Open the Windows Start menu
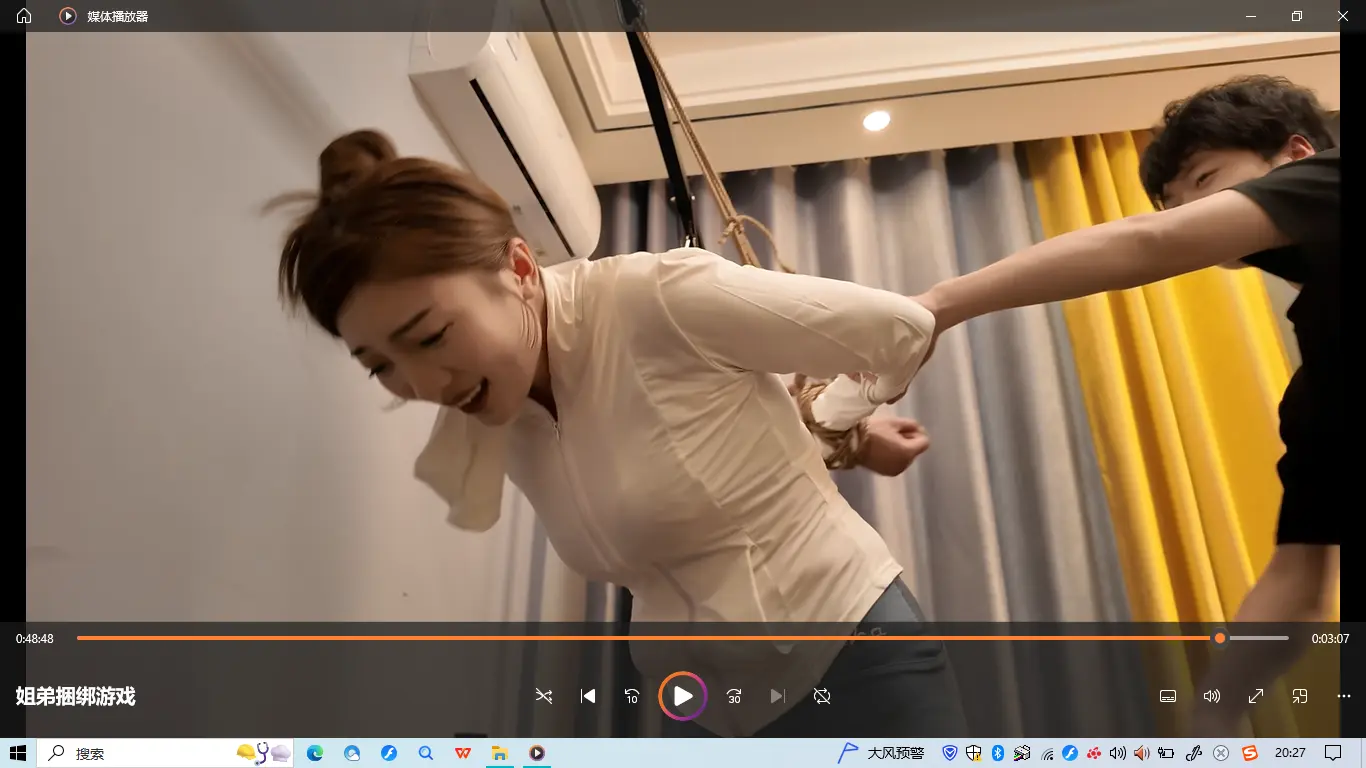 click(x=18, y=753)
